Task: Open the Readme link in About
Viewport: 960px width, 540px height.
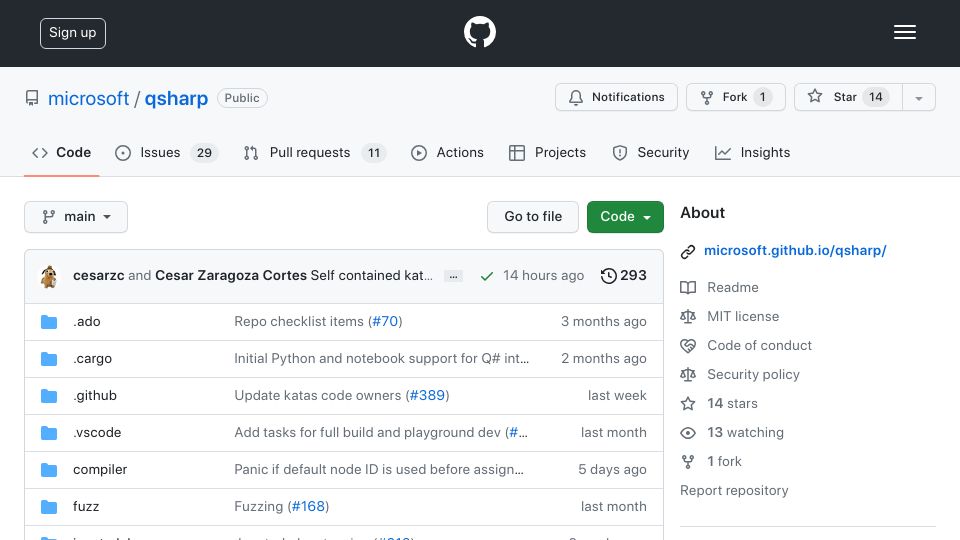Action: pyautogui.click(x=732, y=287)
